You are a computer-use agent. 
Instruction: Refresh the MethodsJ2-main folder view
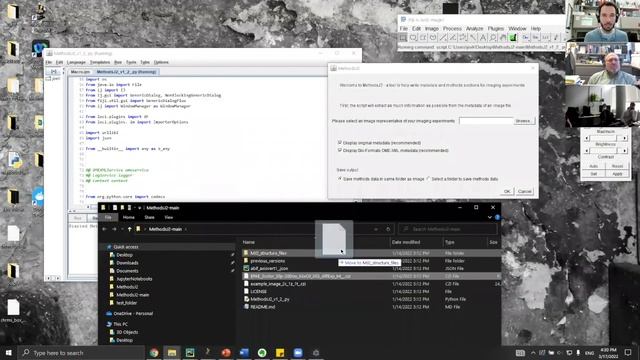point(388,229)
